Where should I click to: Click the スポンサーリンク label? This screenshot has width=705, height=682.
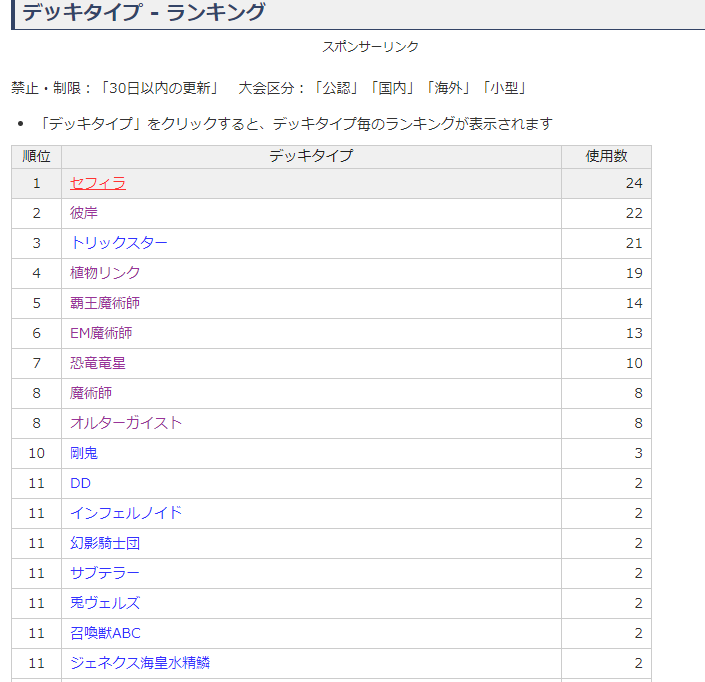point(370,47)
